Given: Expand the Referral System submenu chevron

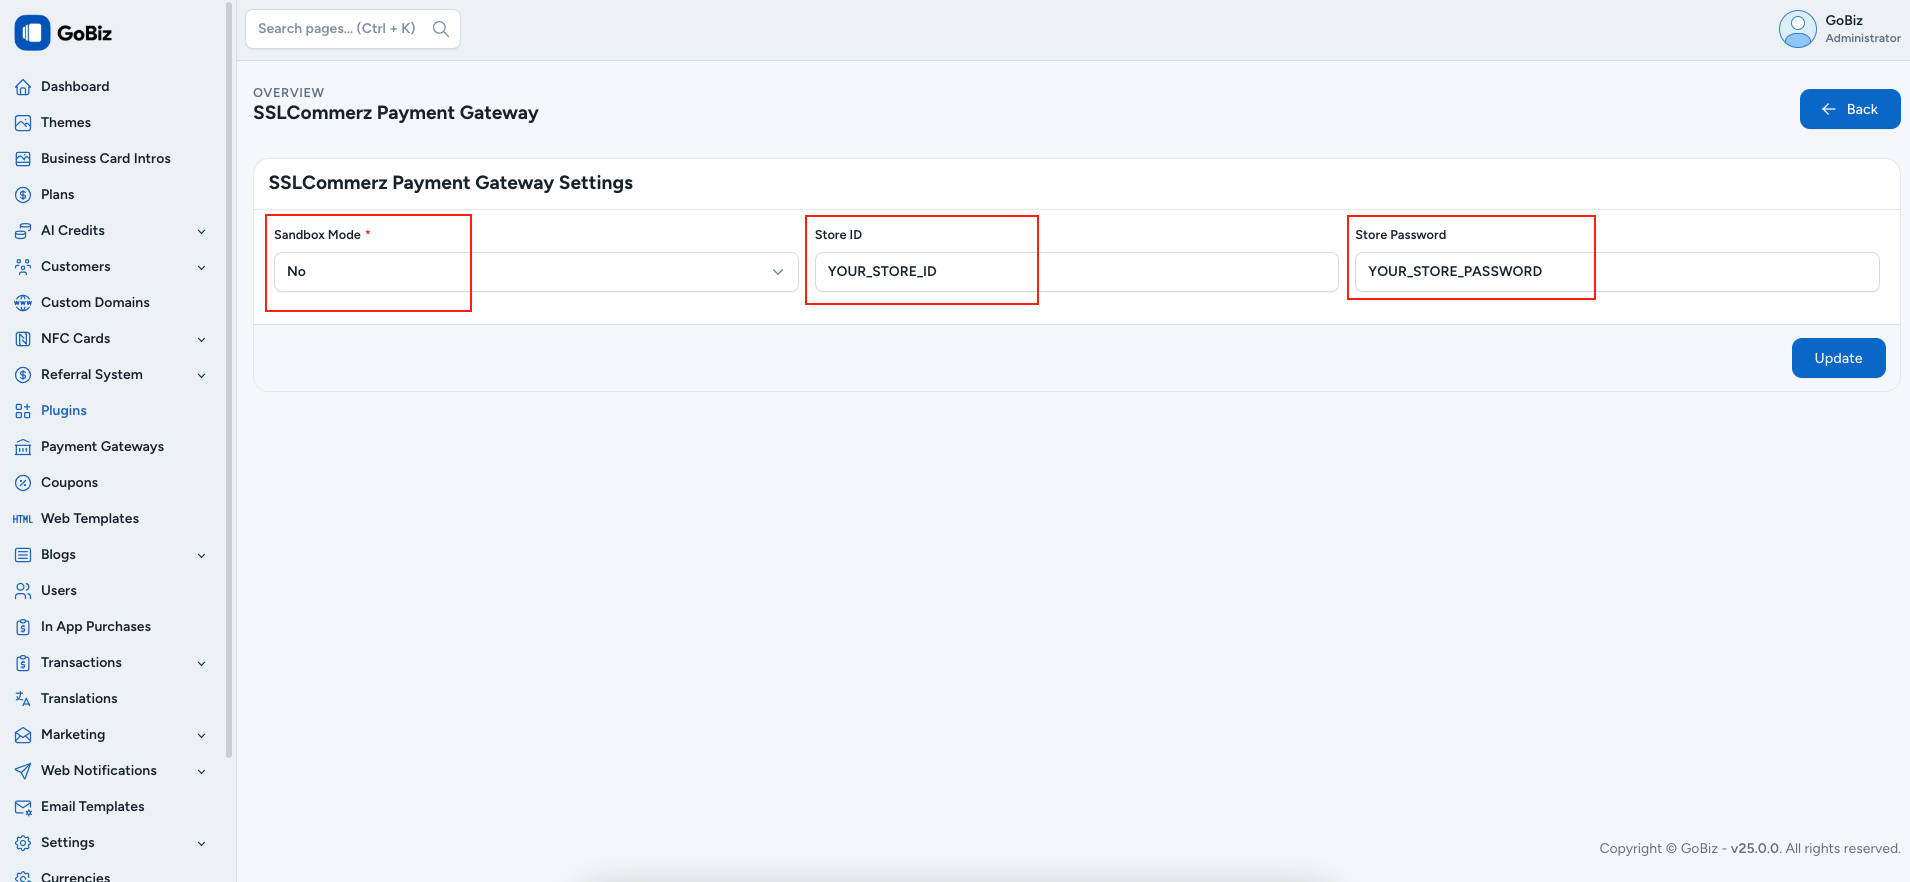Looking at the screenshot, I should 201,376.
